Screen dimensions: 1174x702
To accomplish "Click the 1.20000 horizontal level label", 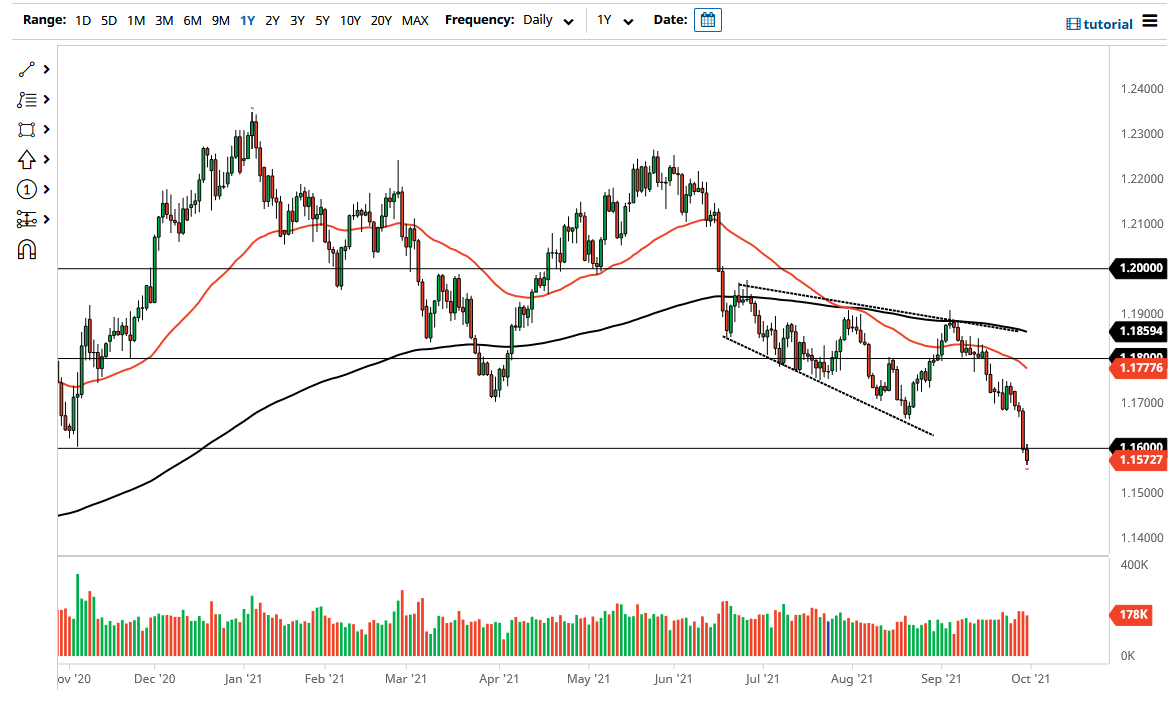I will pos(1138,268).
